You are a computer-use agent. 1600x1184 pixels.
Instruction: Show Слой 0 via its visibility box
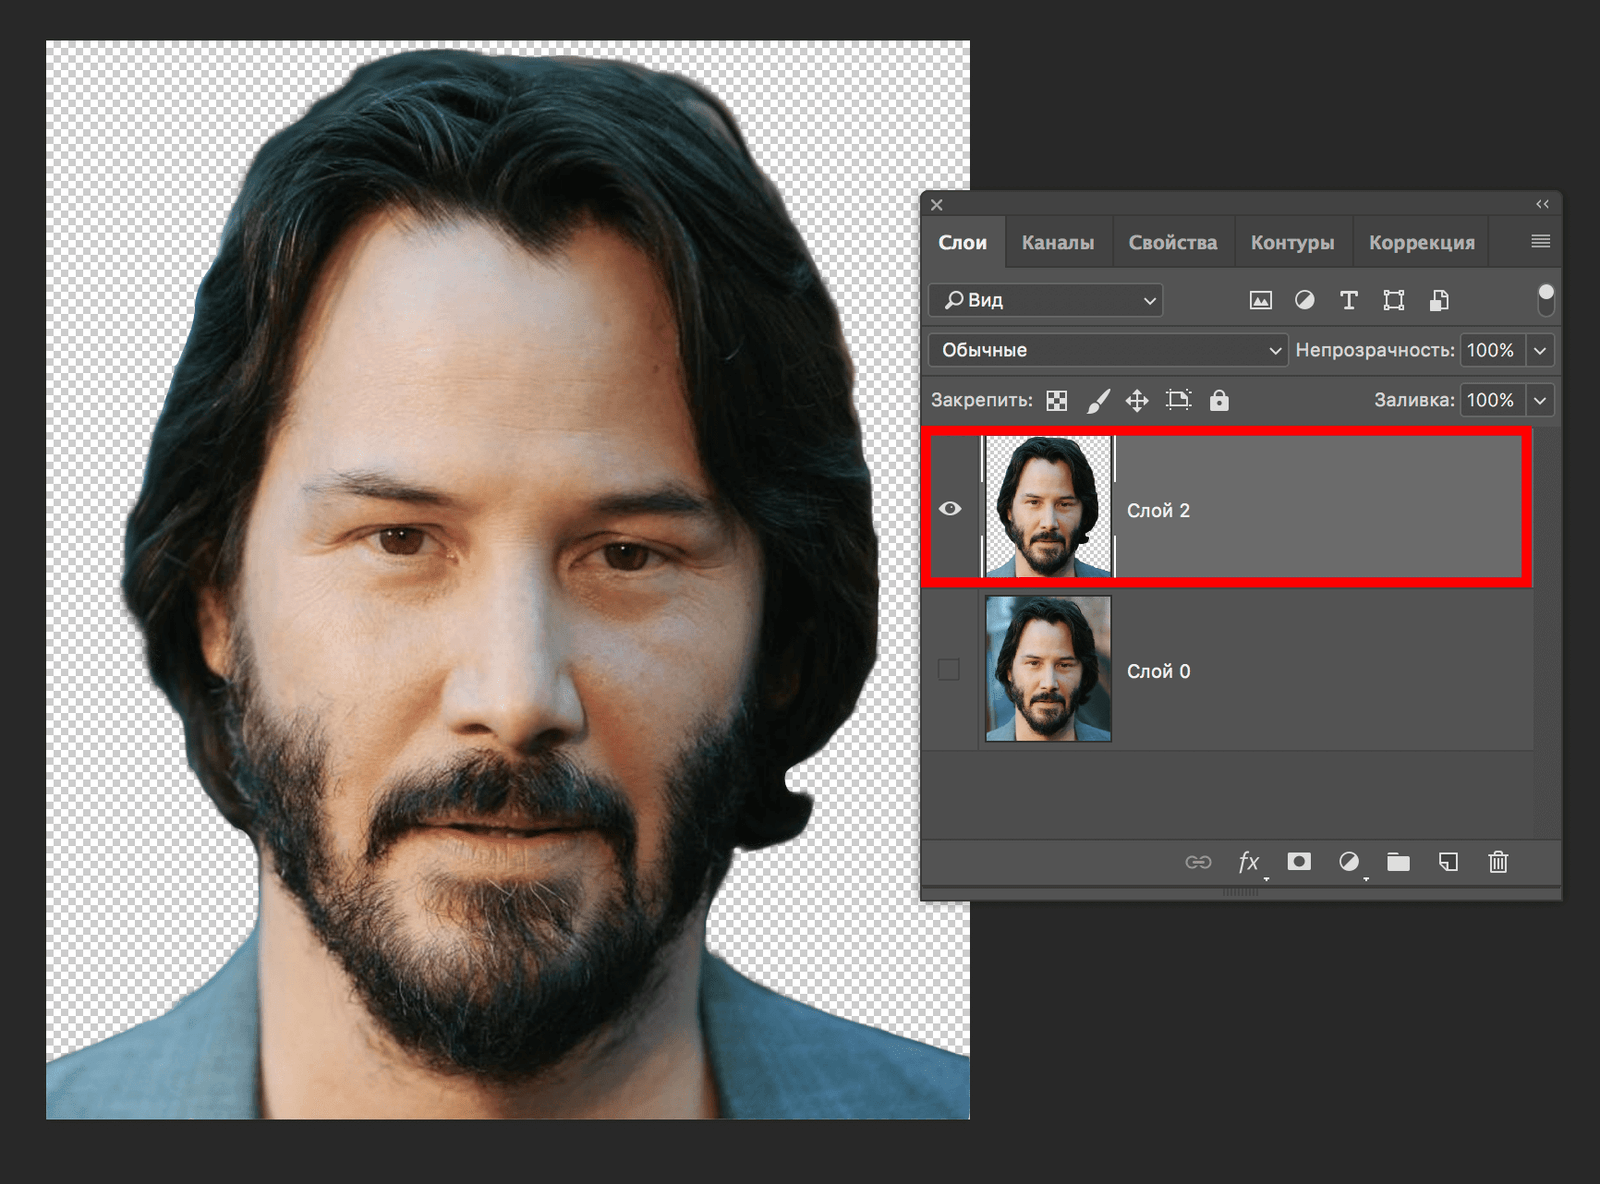coord(949,670)
